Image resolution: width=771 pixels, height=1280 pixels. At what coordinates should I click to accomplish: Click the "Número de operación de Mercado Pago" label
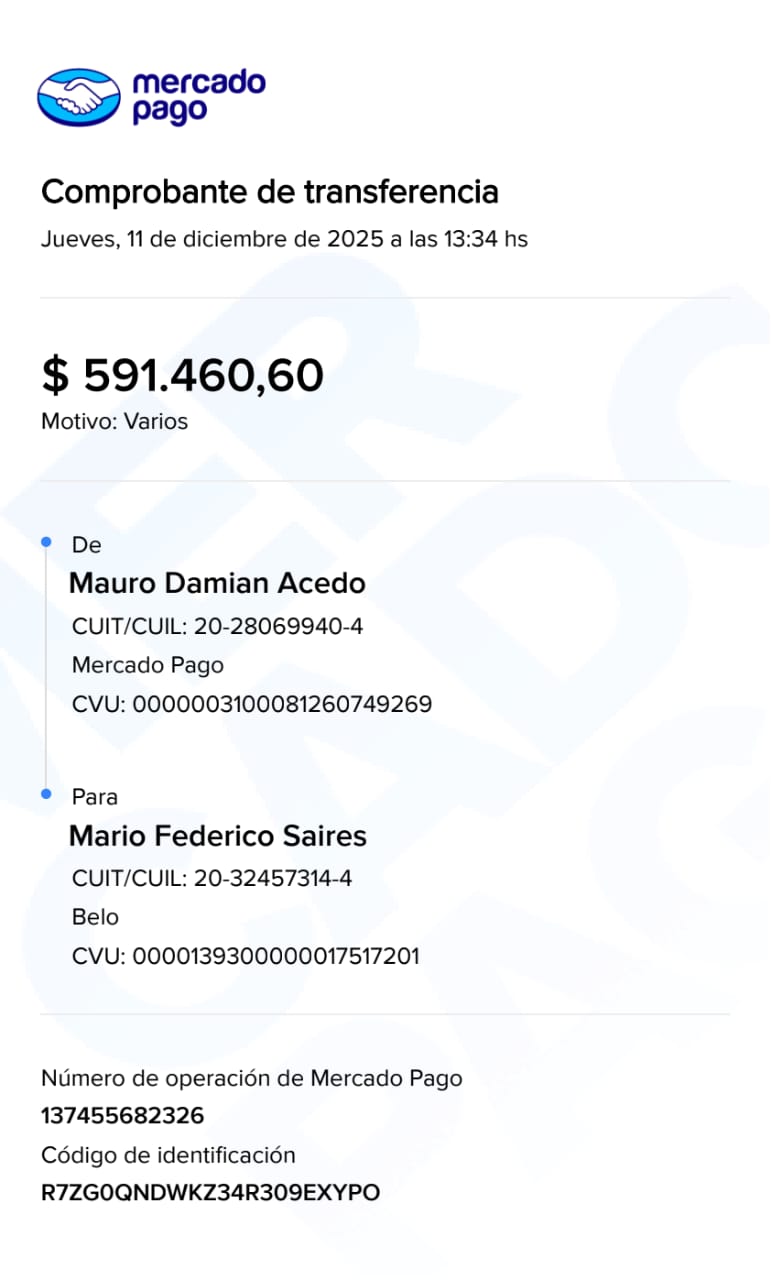click(x=251, y=1078)
